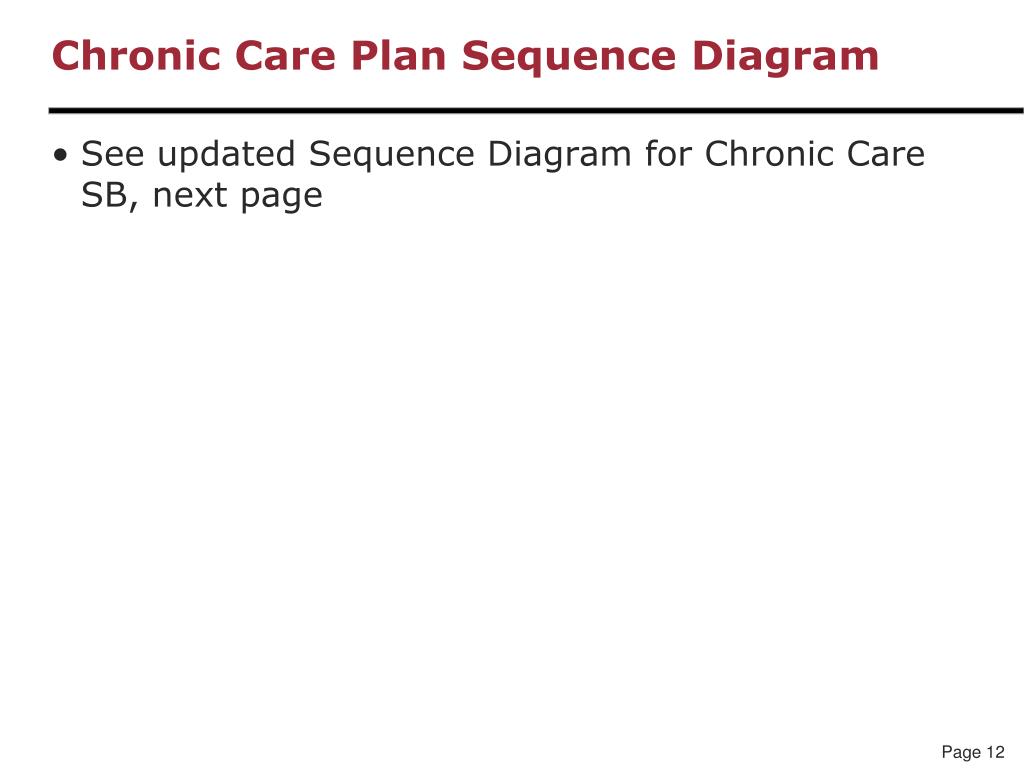
Task: Click the word 'Plan' in the heading
Action: pos(398,56)
